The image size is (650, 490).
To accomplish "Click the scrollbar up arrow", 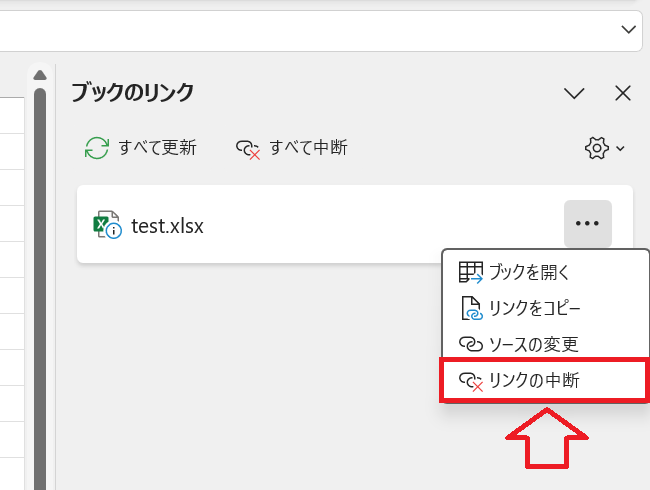I will click(x=40, y=75).
